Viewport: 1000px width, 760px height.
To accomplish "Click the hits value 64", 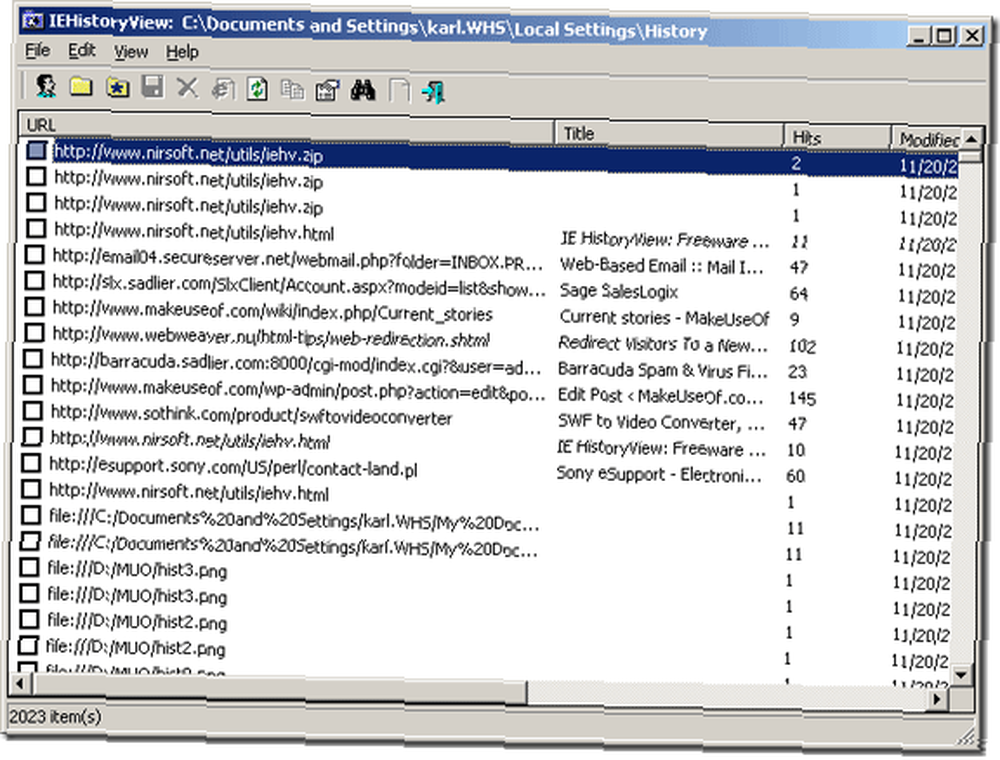I will 799,293.
